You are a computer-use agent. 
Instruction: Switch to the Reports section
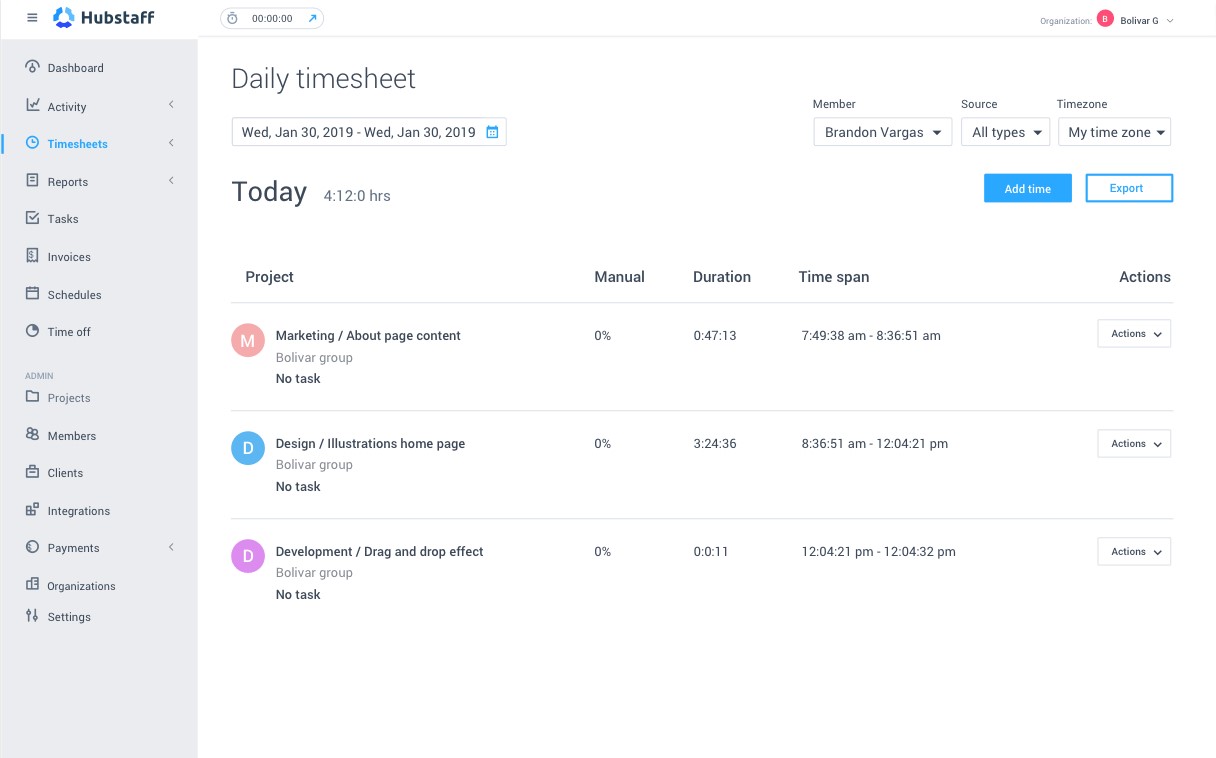(68, 182)
